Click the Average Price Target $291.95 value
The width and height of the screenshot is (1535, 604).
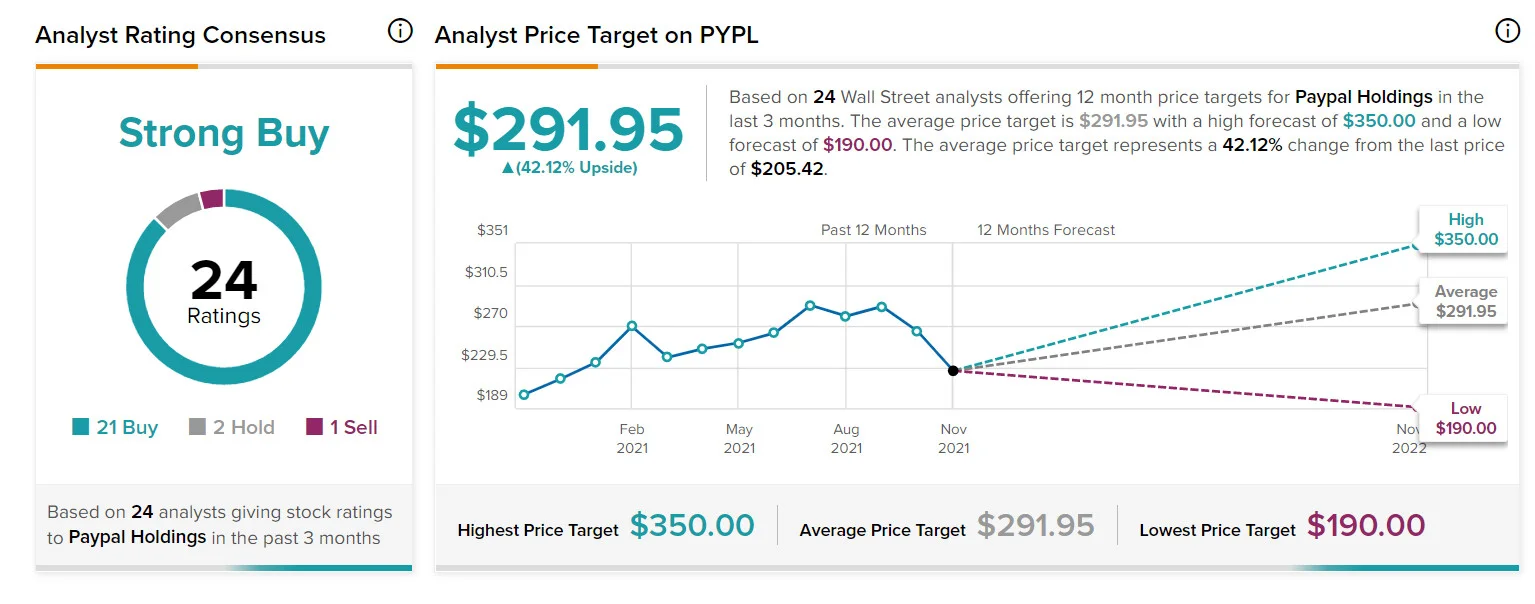[1036, 525]
